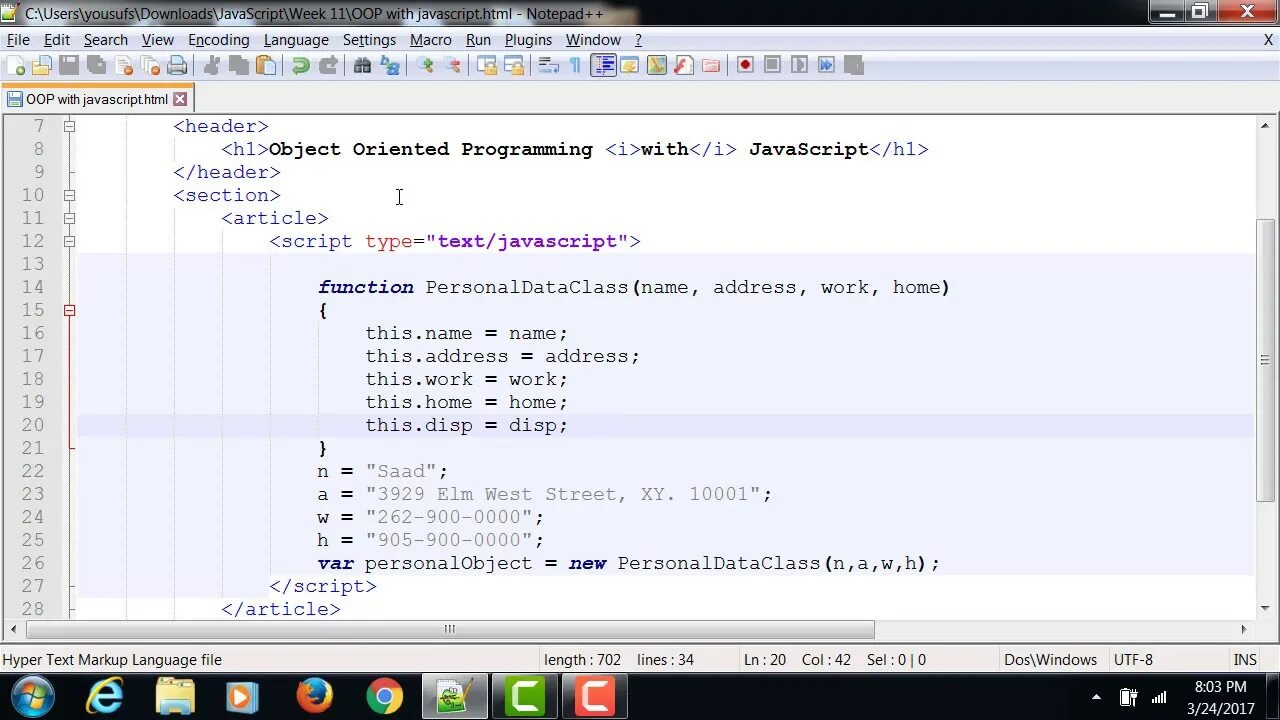The height and width of the screenshot is (720, 1280).
Task: Collapse the function body fold on line 15
Action: [69, 310]
